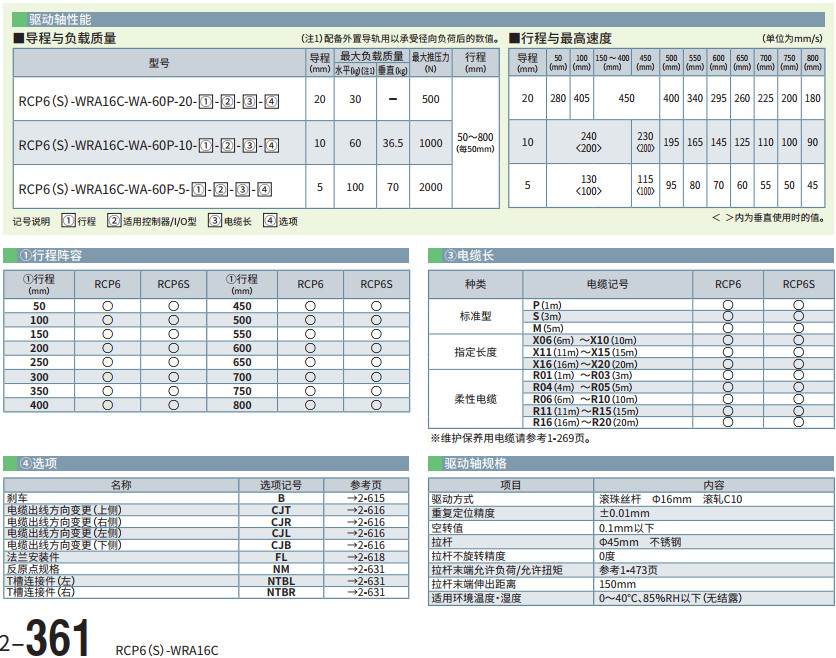The image size is (836, 658).
Task: Click reference page →2-618
Action: click(x=366, y=557)
